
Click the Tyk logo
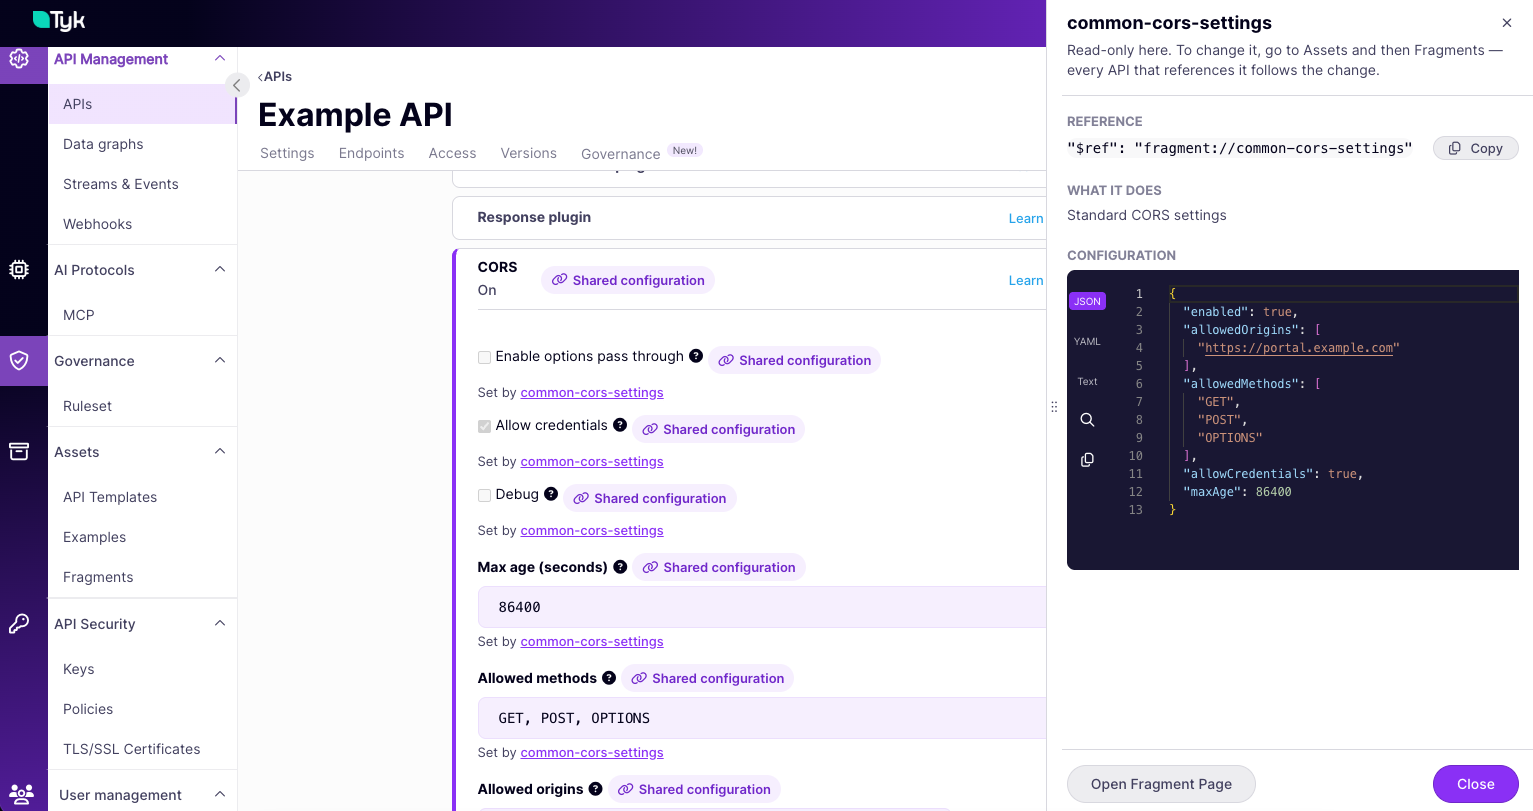click(x=59, y=20)
